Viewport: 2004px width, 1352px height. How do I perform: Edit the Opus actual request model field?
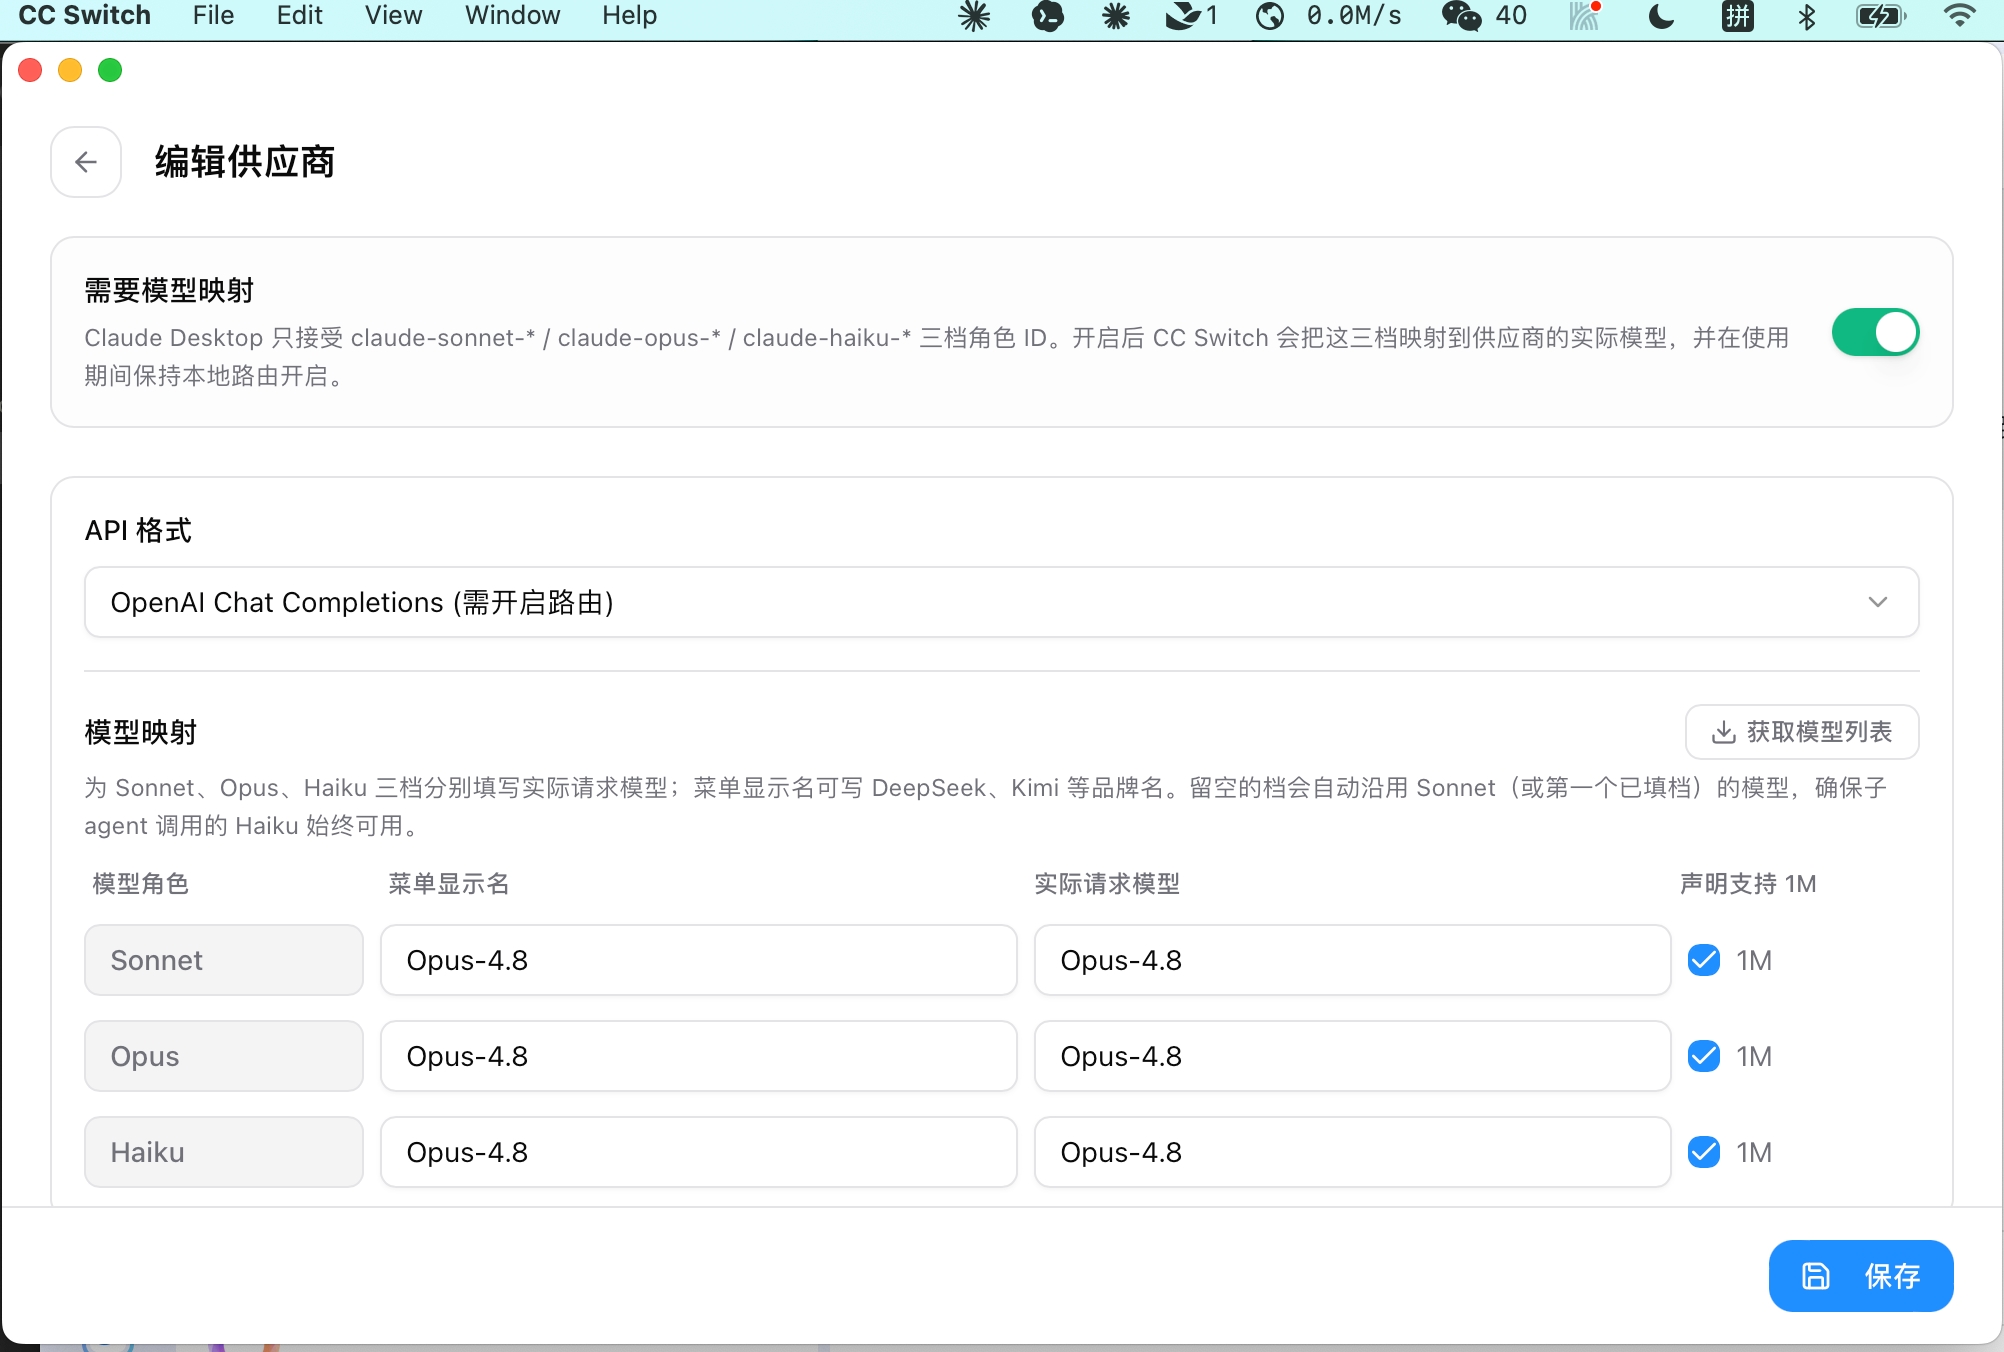1353,1056
